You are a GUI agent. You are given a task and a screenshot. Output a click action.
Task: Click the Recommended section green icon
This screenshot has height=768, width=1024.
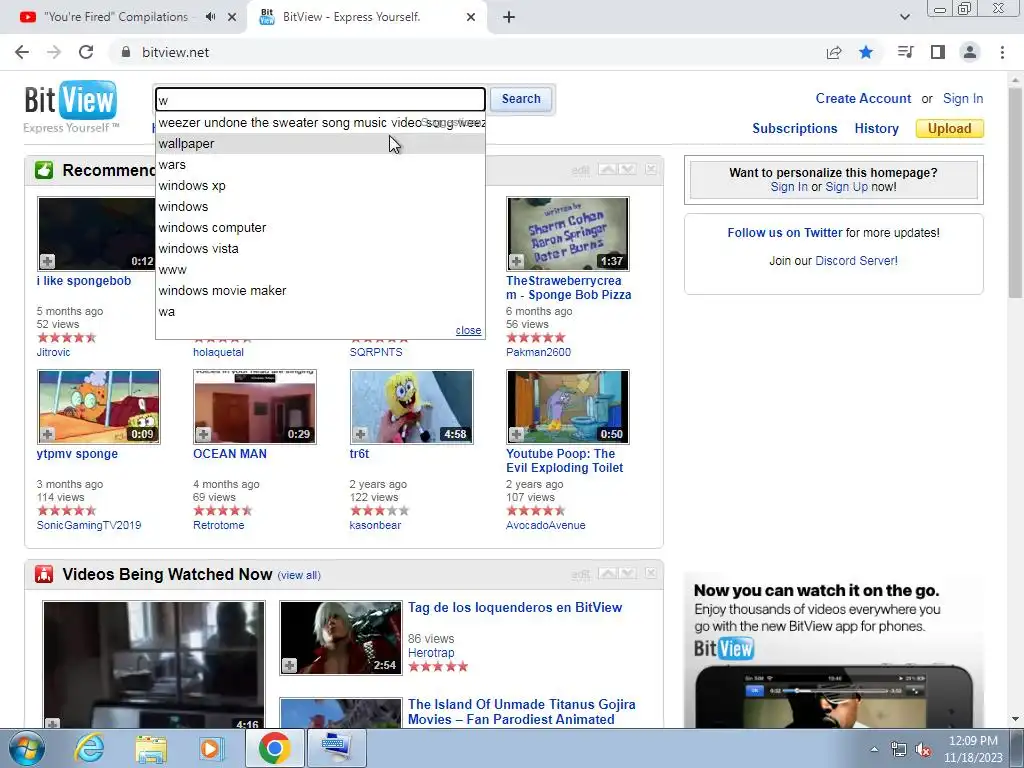click(x=44, y=170)
